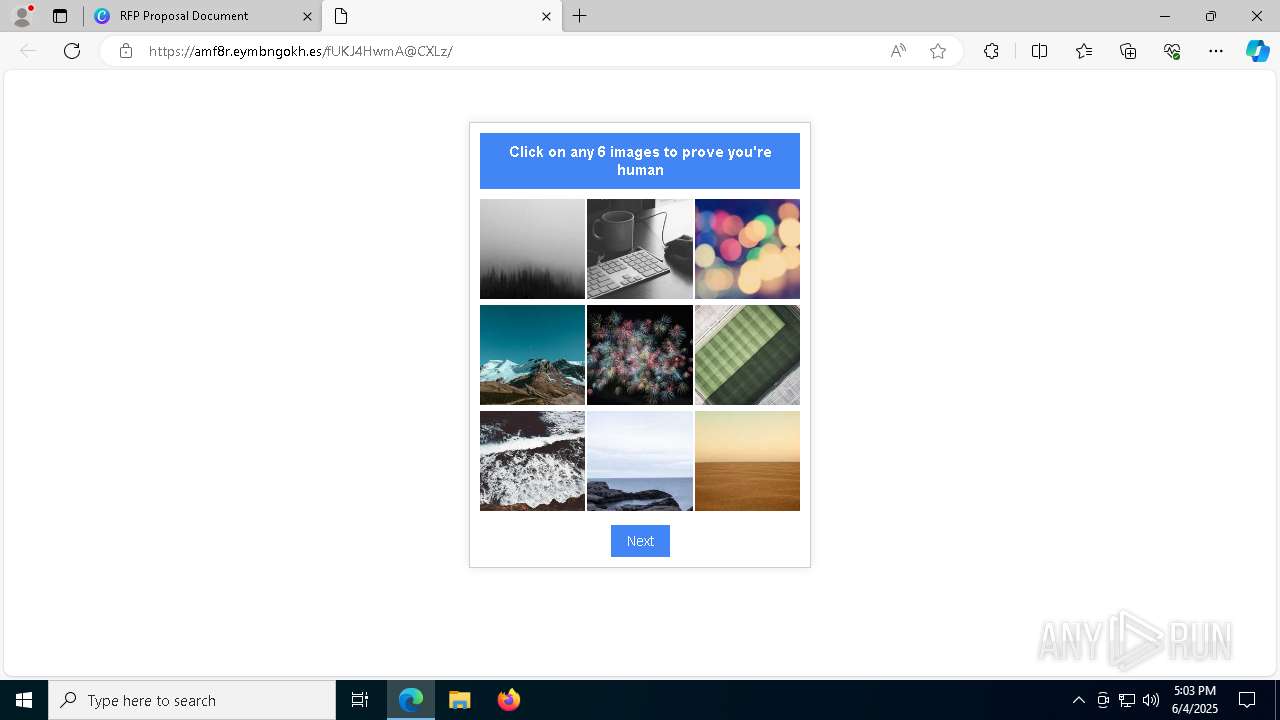Select the untitled active tab
The image size is (1280, 720).
442,16
